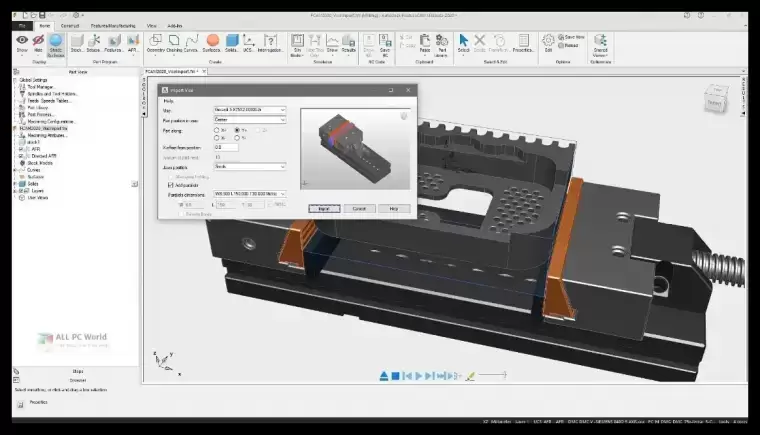Open the Part Library icon
760x435 pixels.
[x=442, y=40]
